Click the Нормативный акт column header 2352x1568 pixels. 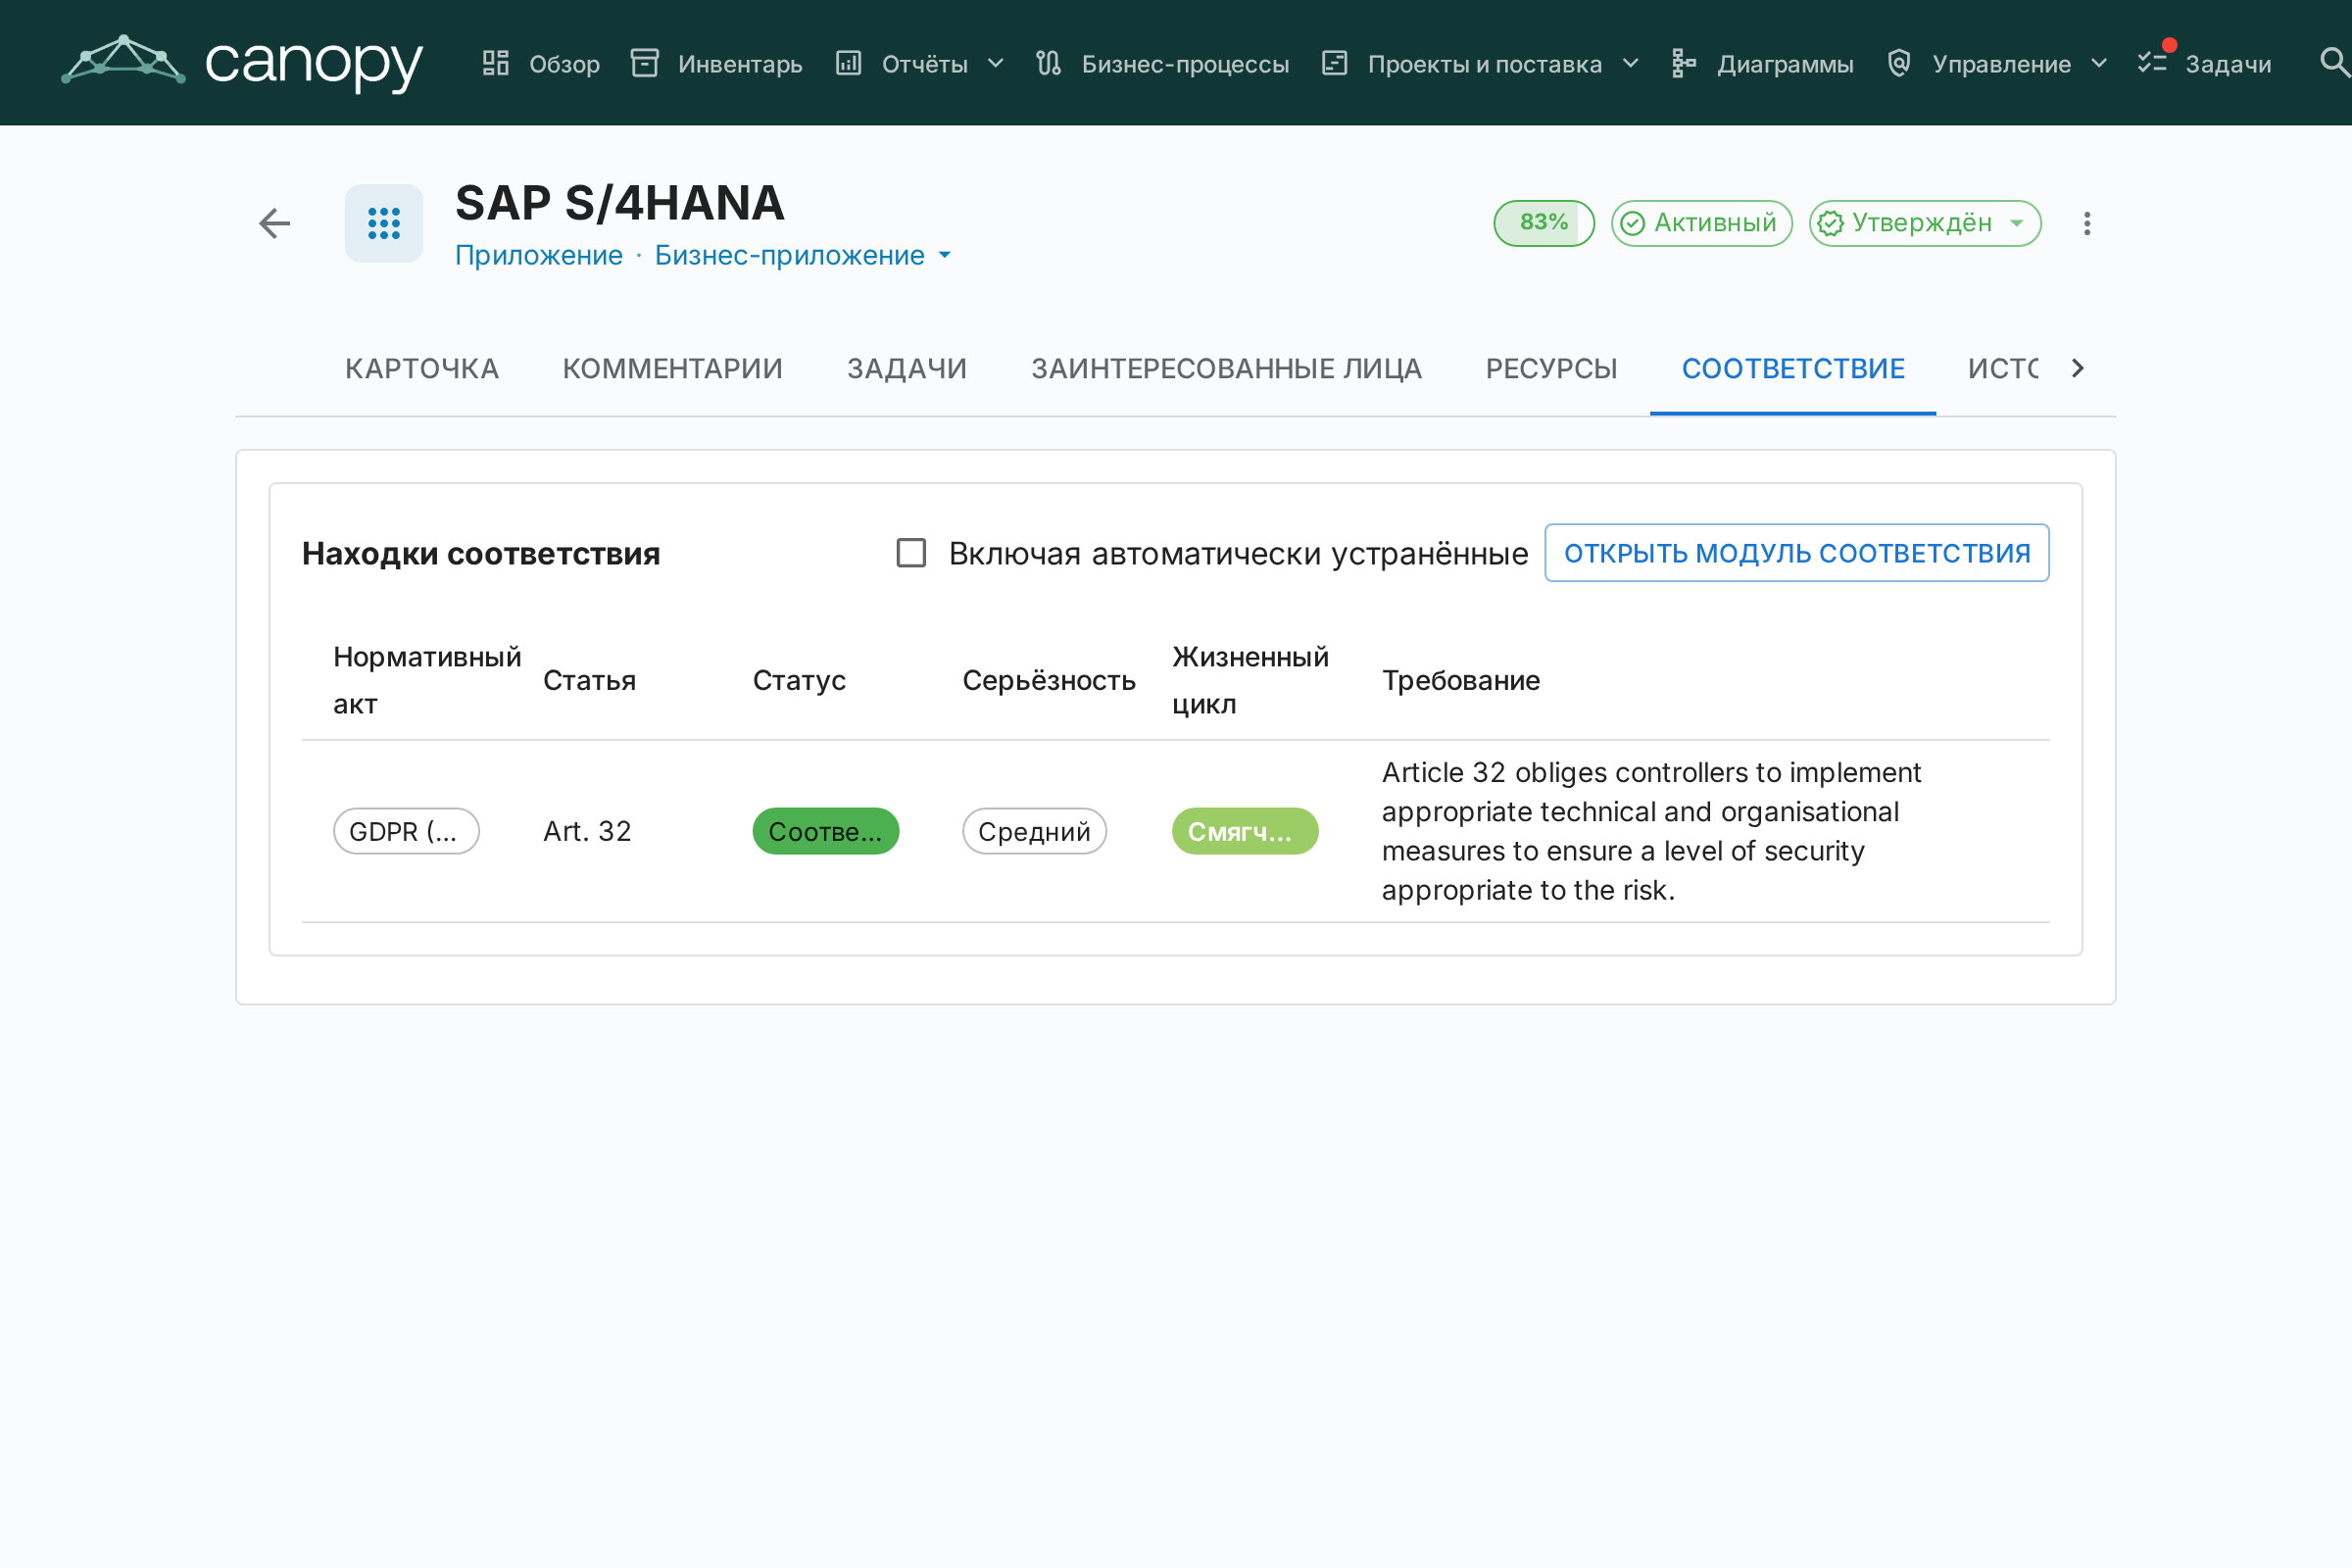[x=427, y=680]
